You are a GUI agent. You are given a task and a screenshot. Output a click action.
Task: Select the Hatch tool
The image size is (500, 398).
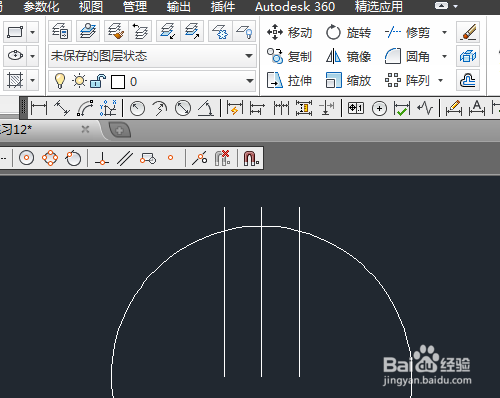(15, 80)
